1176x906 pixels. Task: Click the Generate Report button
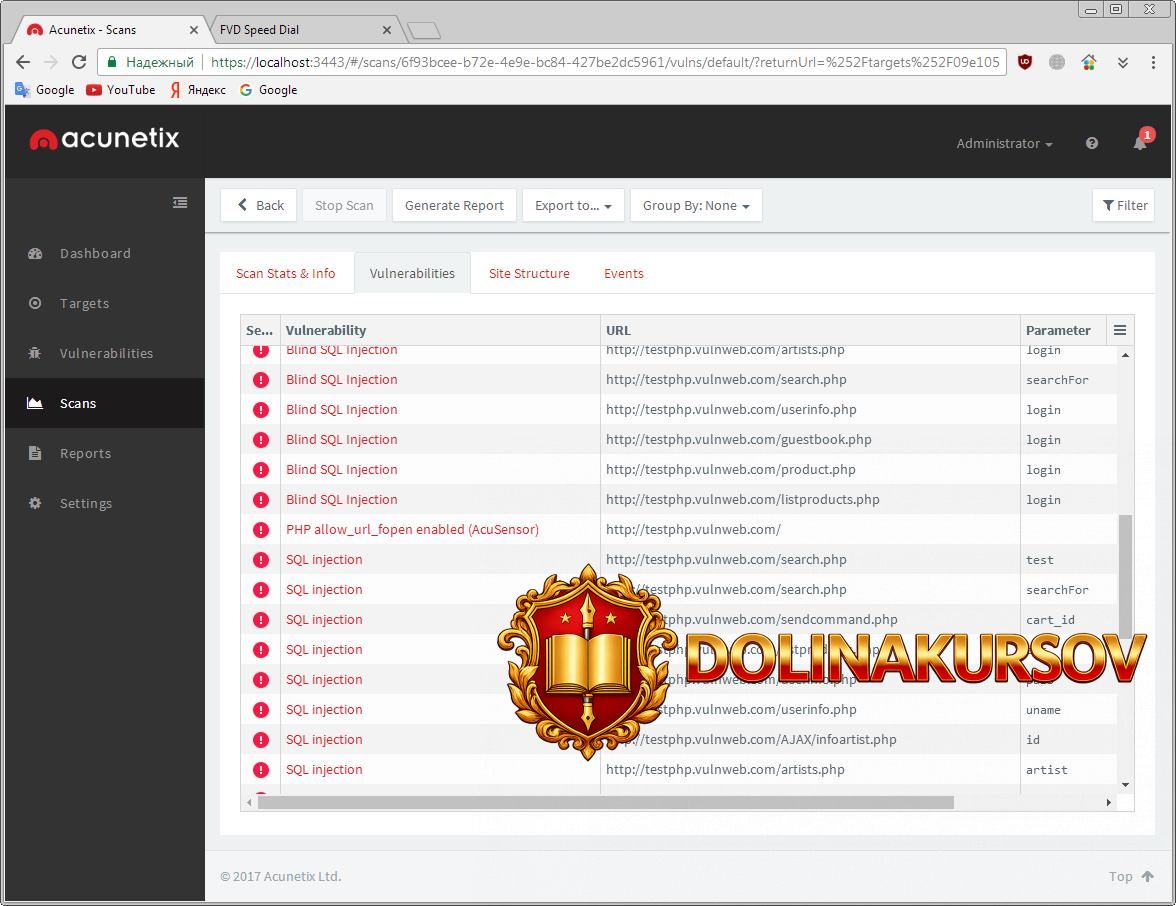454,205
